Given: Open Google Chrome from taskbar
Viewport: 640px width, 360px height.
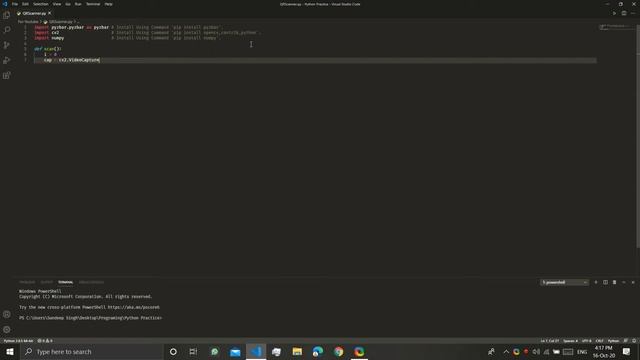Looking at the screenshot, I should [x=338, y=351].
